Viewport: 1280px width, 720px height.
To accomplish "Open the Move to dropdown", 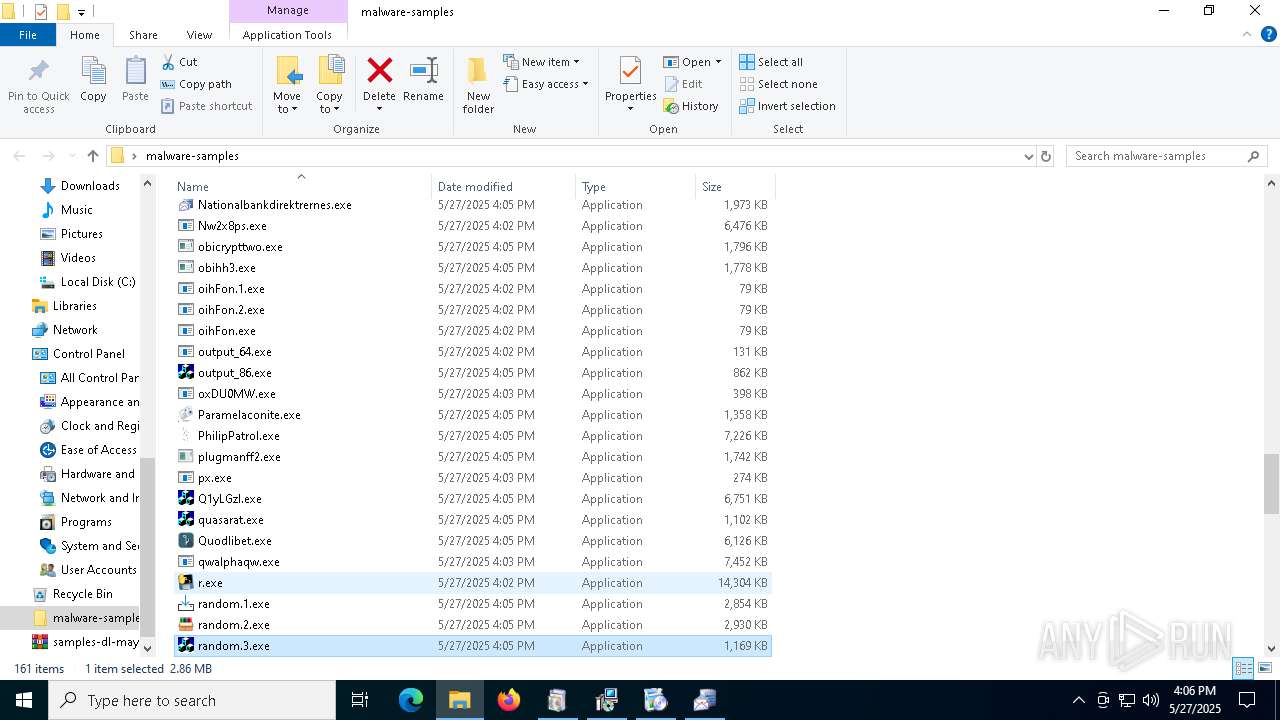I will coord(287,103).
